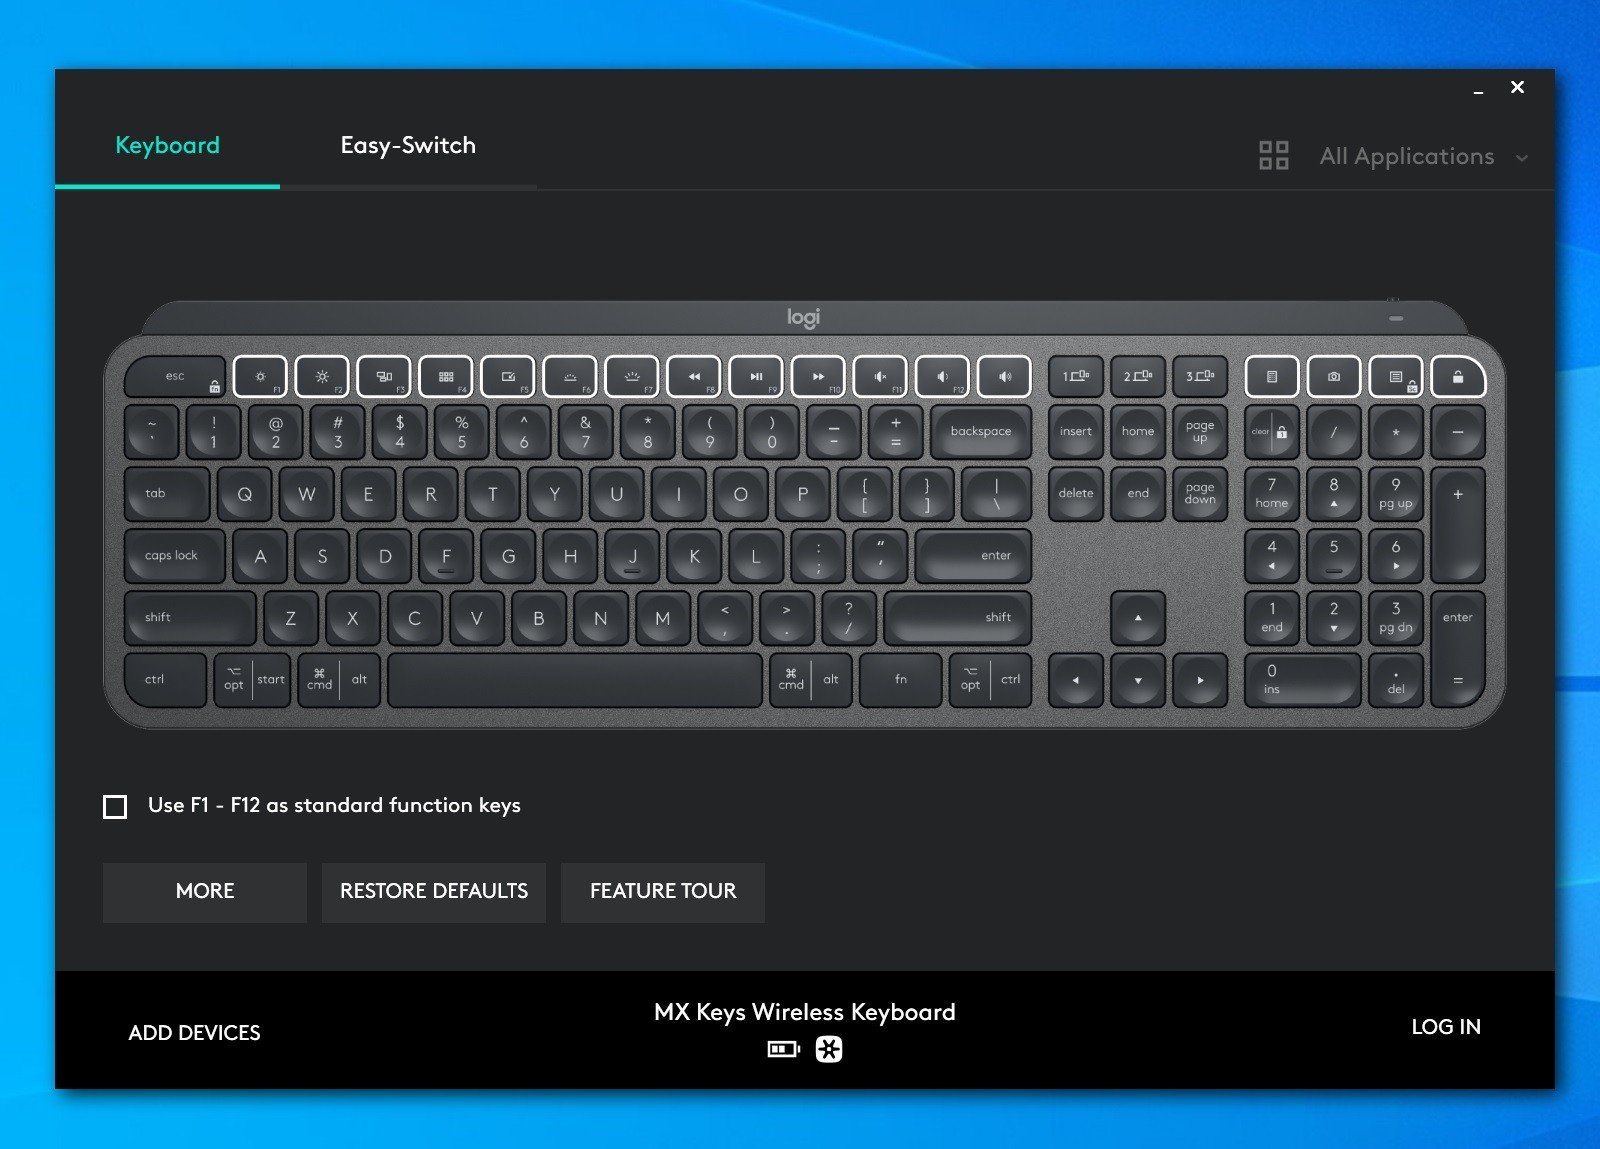Select the lock key at top-right corner
Image resolution: width=1600 pixels, height=1149 pixels.
point(1458,377)
